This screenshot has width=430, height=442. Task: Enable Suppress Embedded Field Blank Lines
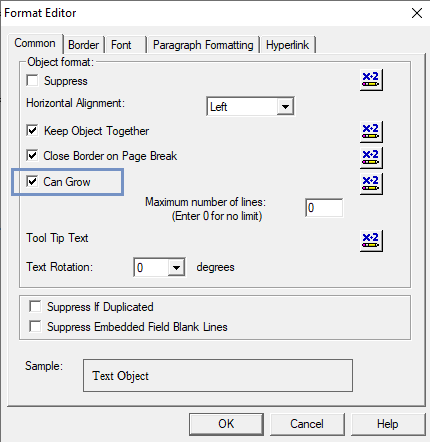35,326
